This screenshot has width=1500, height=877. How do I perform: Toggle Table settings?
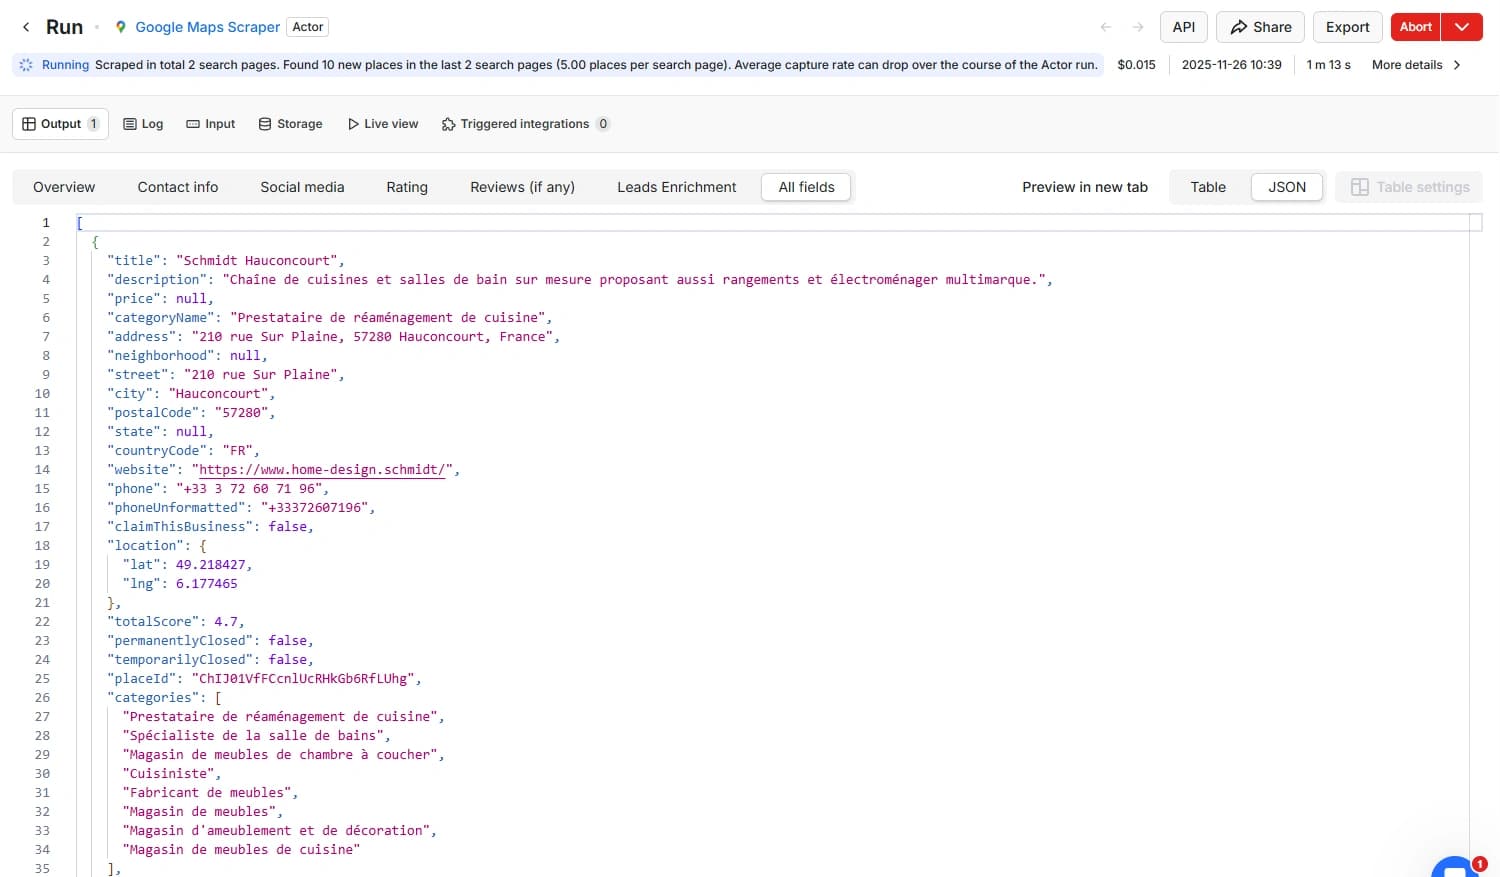(x=1409, y=187)
